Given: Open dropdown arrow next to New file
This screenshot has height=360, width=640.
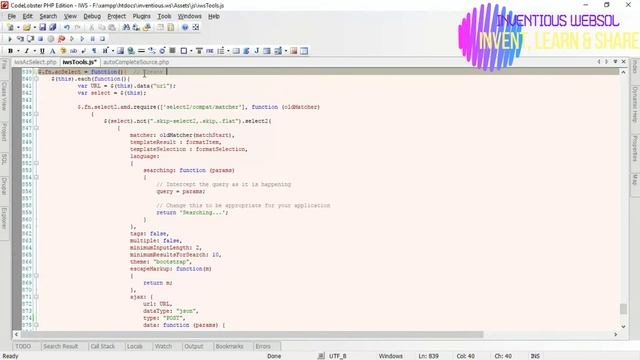Looking at the screenshot, I should point(18,28).
